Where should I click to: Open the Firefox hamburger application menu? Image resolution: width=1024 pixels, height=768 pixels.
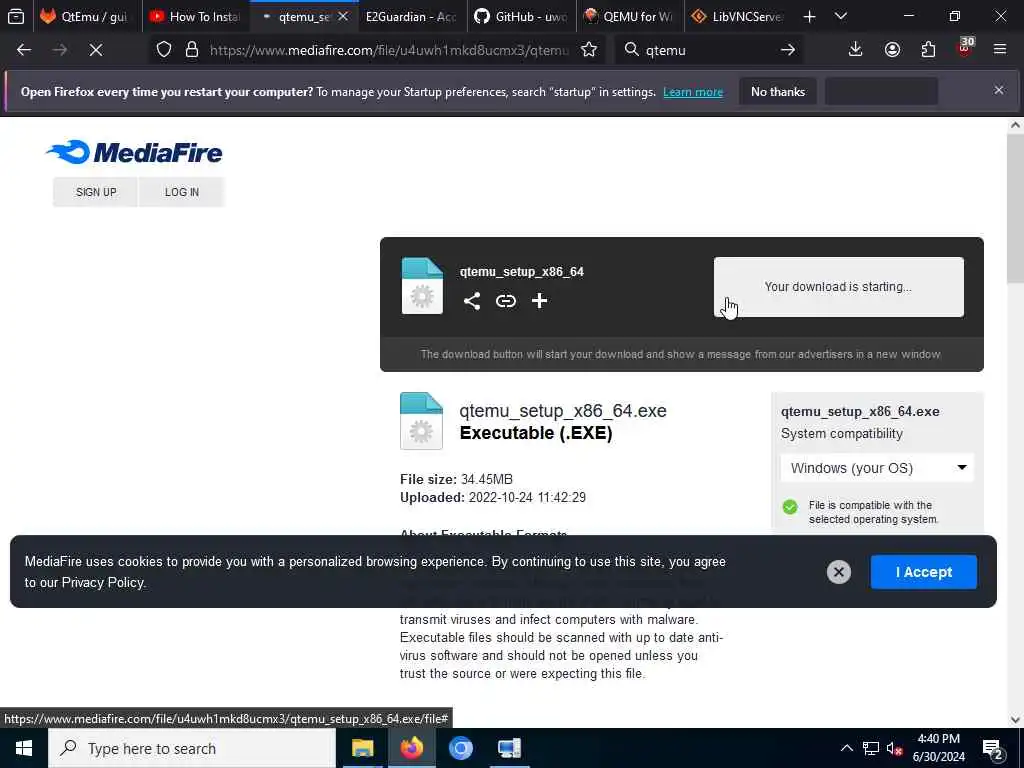tap(1000, 49)
